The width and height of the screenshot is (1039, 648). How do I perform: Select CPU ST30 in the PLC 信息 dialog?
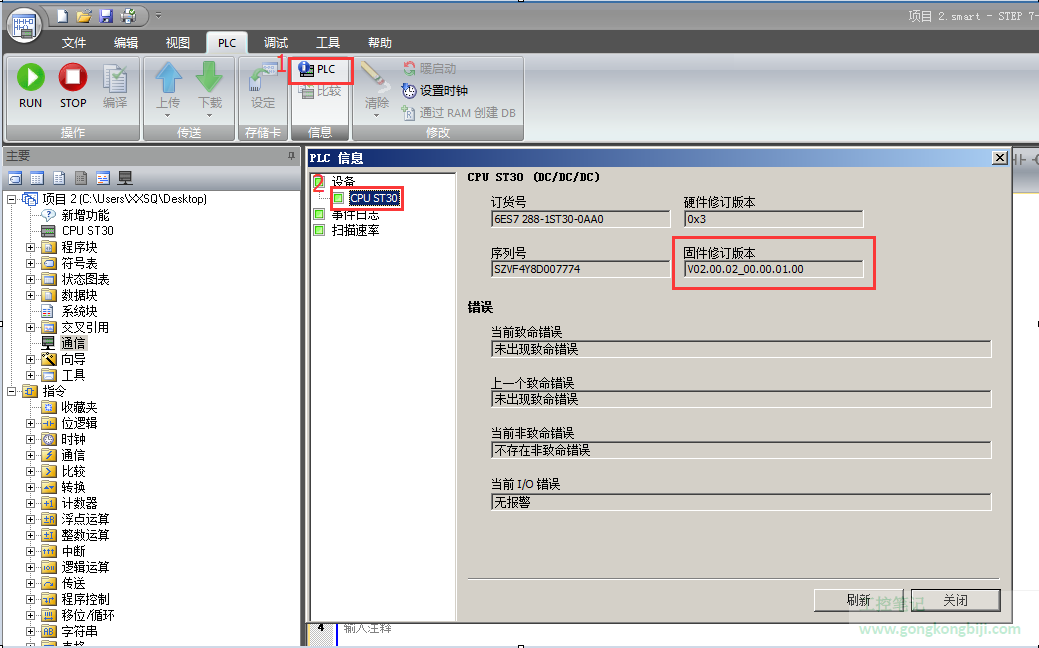point(374,198)
